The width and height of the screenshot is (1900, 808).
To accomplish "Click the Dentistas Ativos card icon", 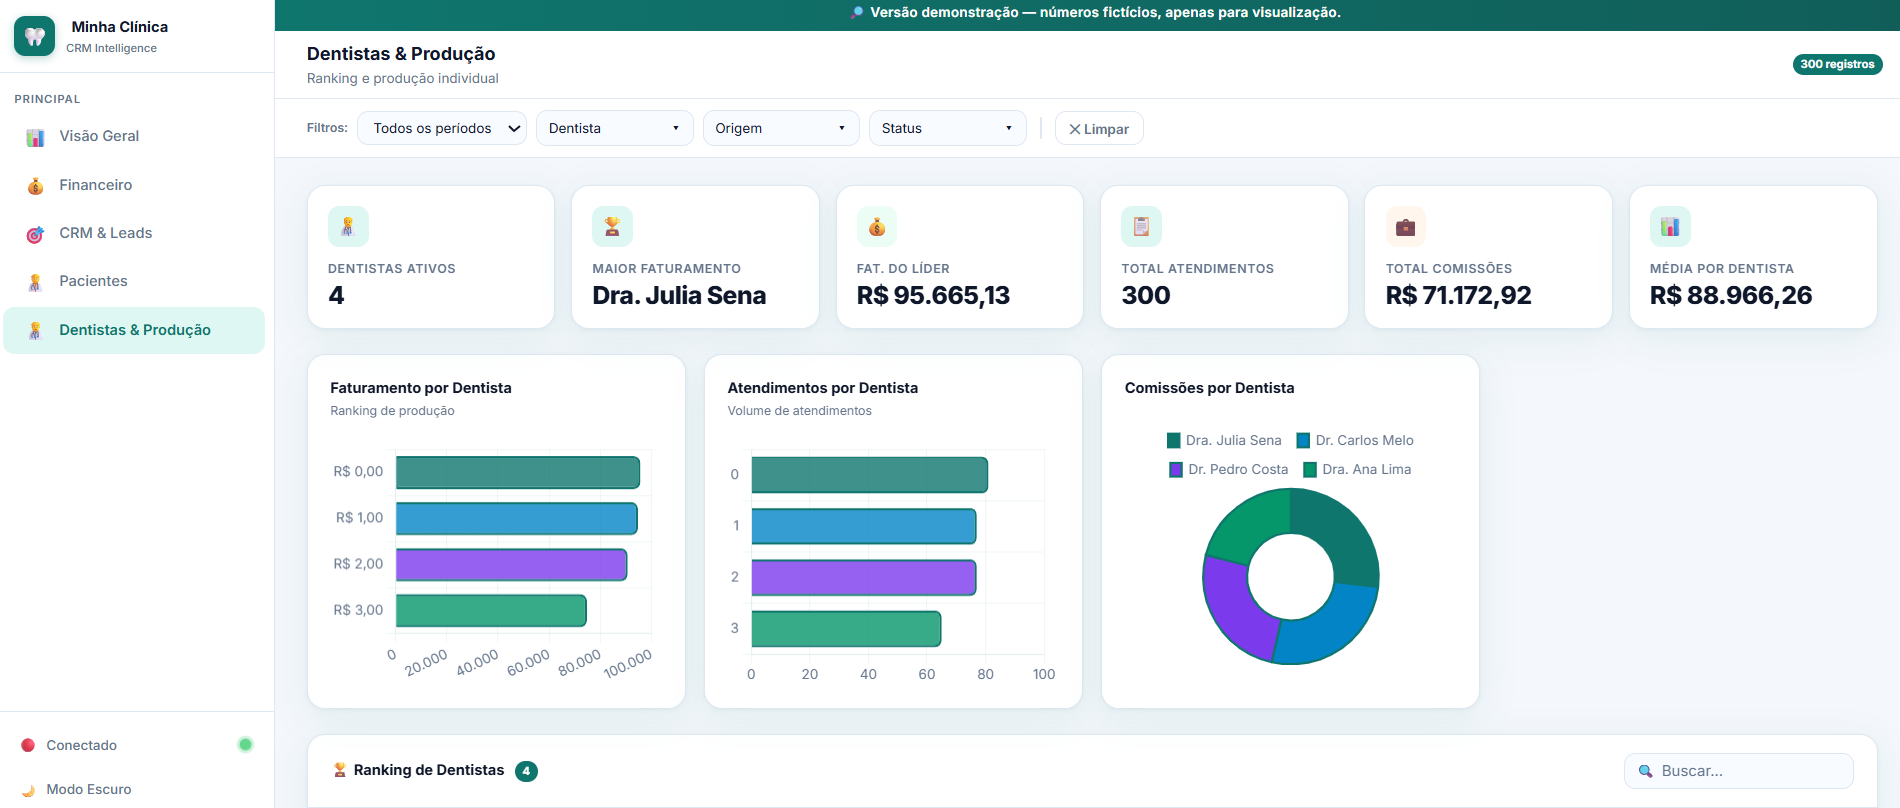I will tap(348, 226).
